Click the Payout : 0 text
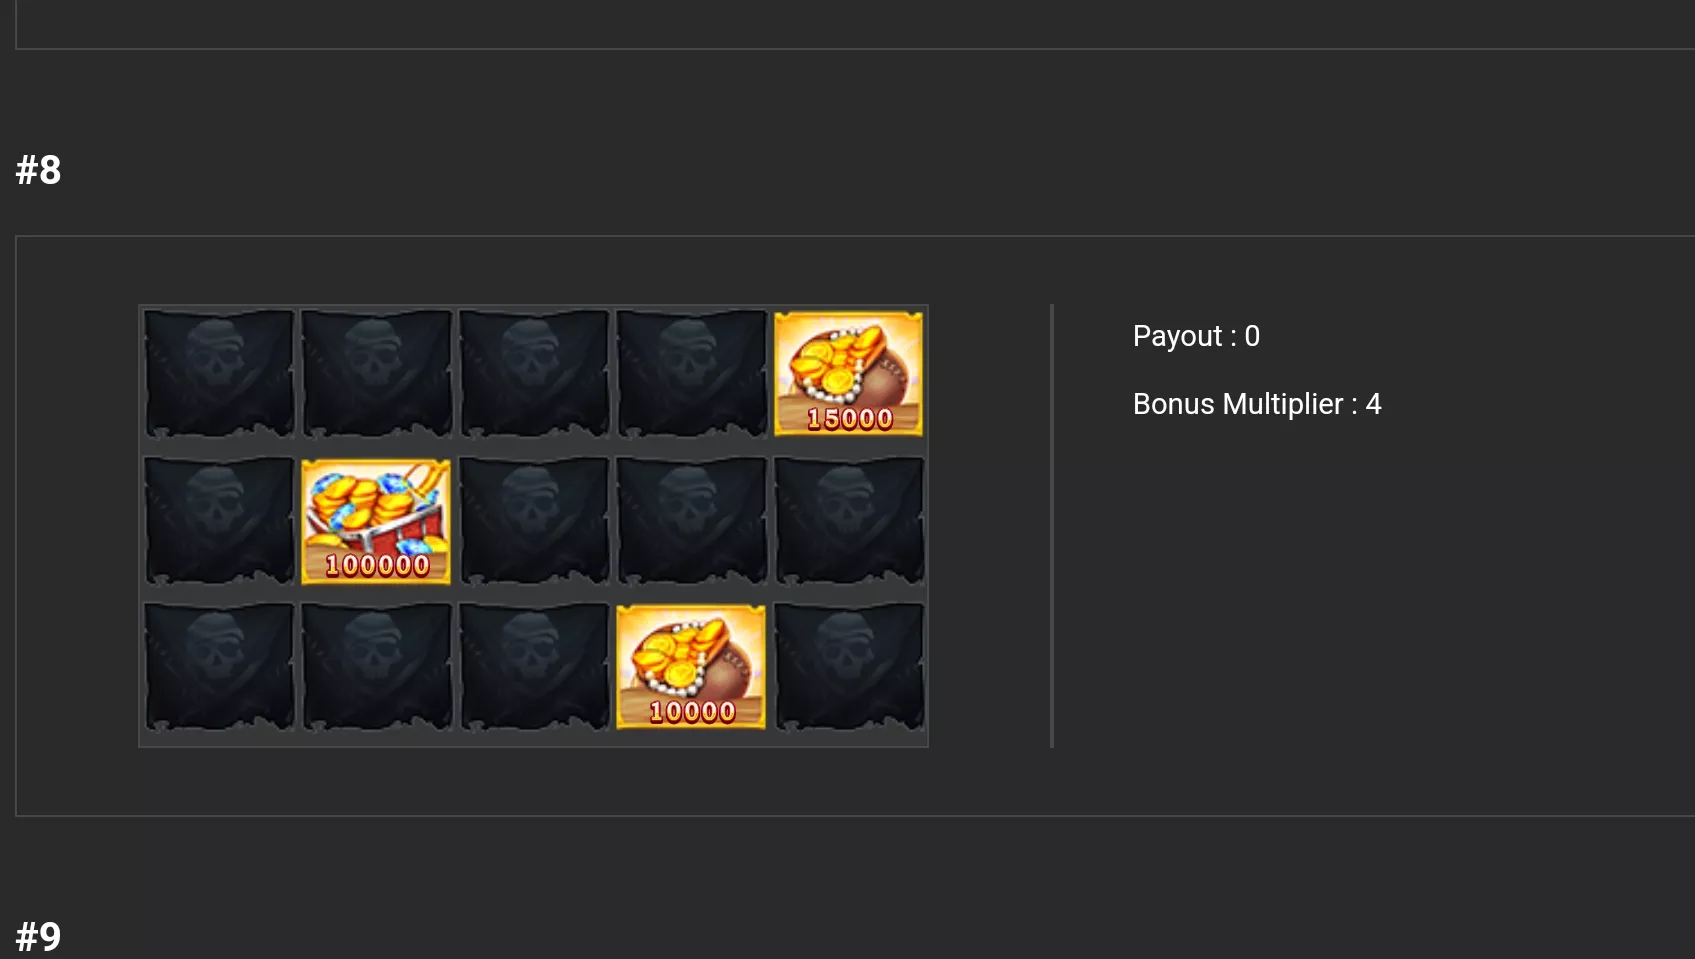This screenshot has width=1695, height=959. pos(1196,336)
